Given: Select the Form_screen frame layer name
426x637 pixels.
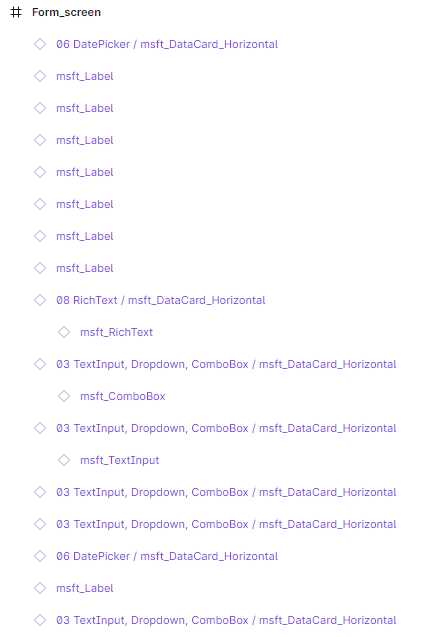Looking at the screenshot, I should coord(67,12).
